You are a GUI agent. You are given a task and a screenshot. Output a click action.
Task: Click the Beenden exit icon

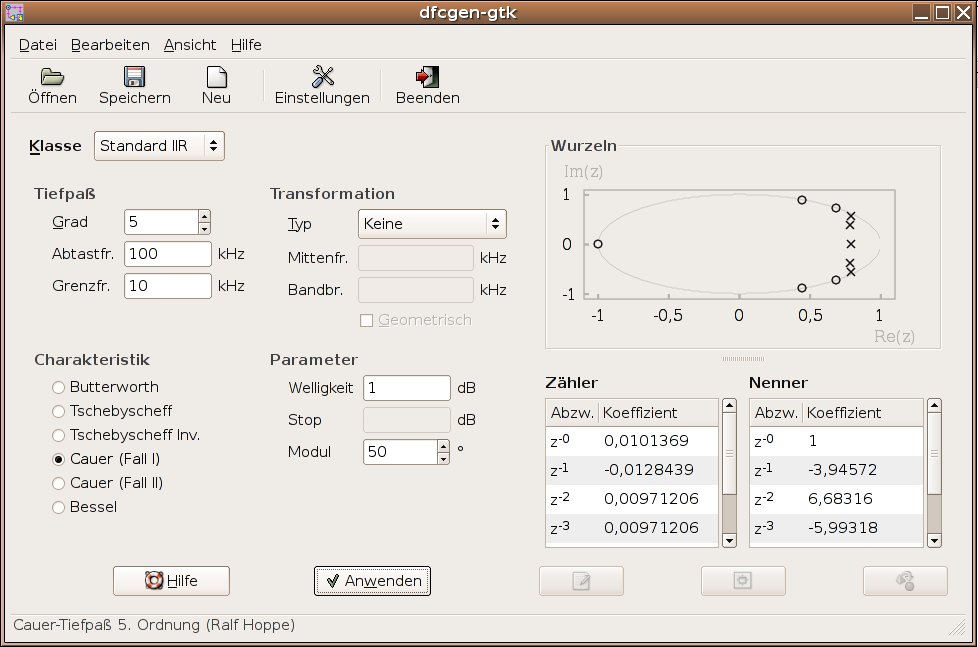tap(427, 77)
